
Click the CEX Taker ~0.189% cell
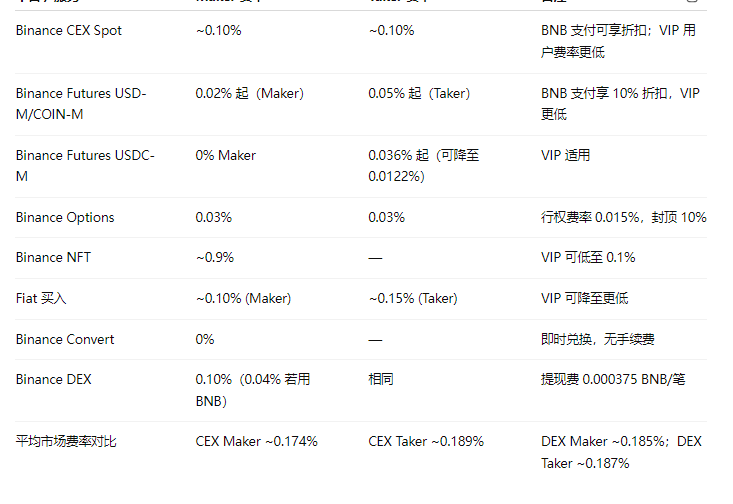426,441
